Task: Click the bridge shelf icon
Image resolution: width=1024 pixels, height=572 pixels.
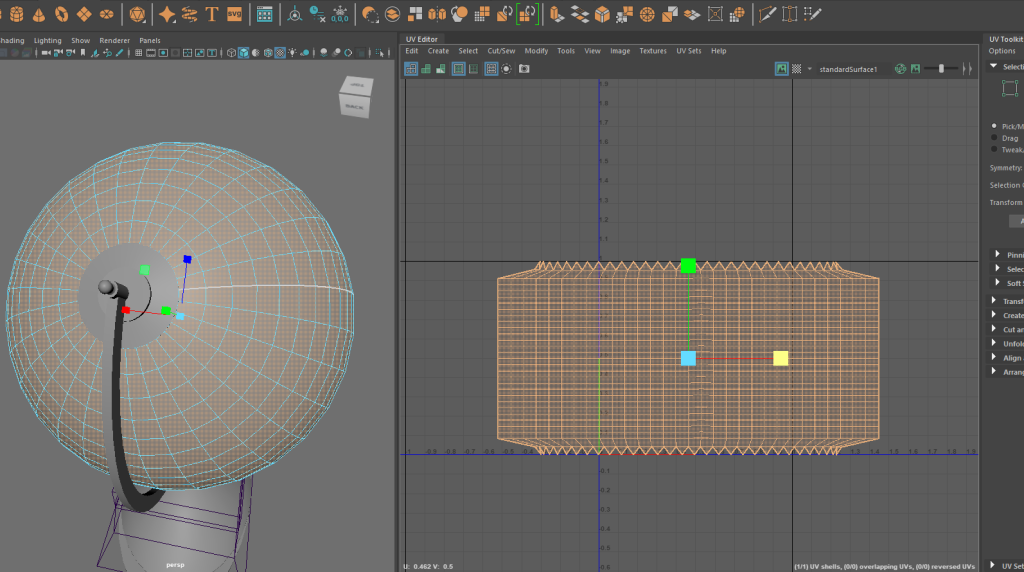Action: [579, 14]
